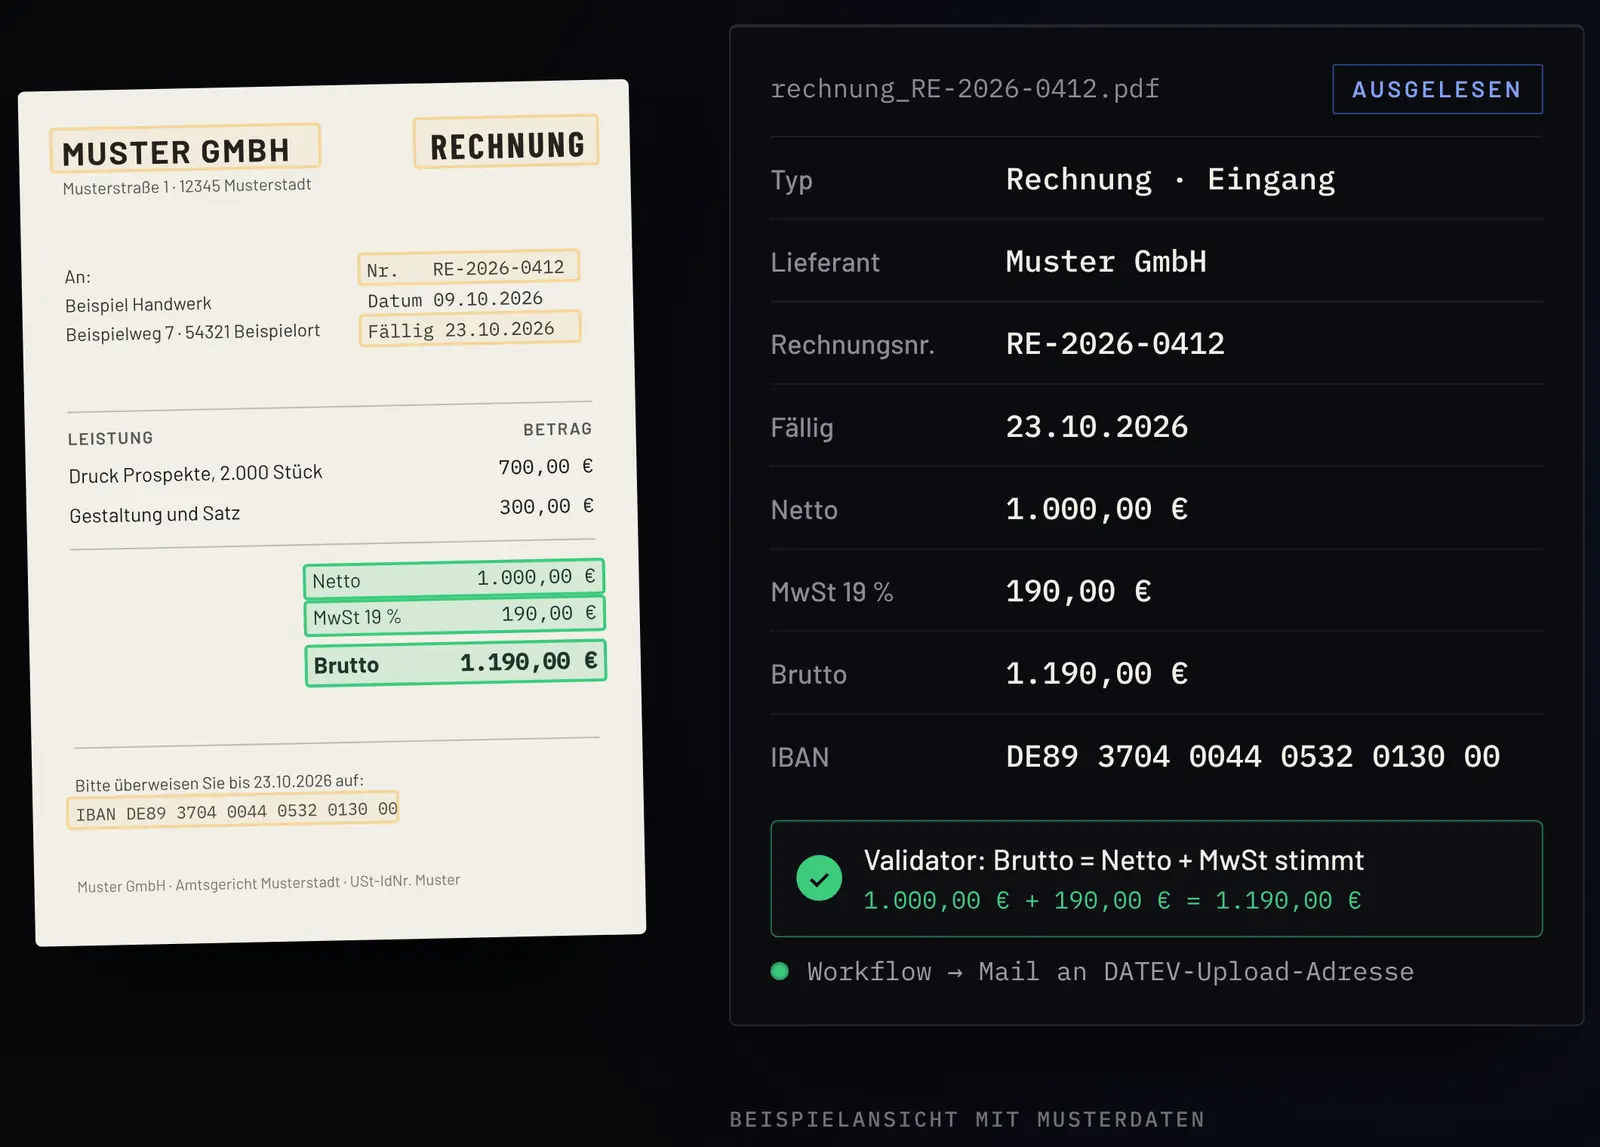The width and height of the screenshot is (1600, 1147).
Task: Click the green checkmark icon in the validator box
Action: [819, 878]
